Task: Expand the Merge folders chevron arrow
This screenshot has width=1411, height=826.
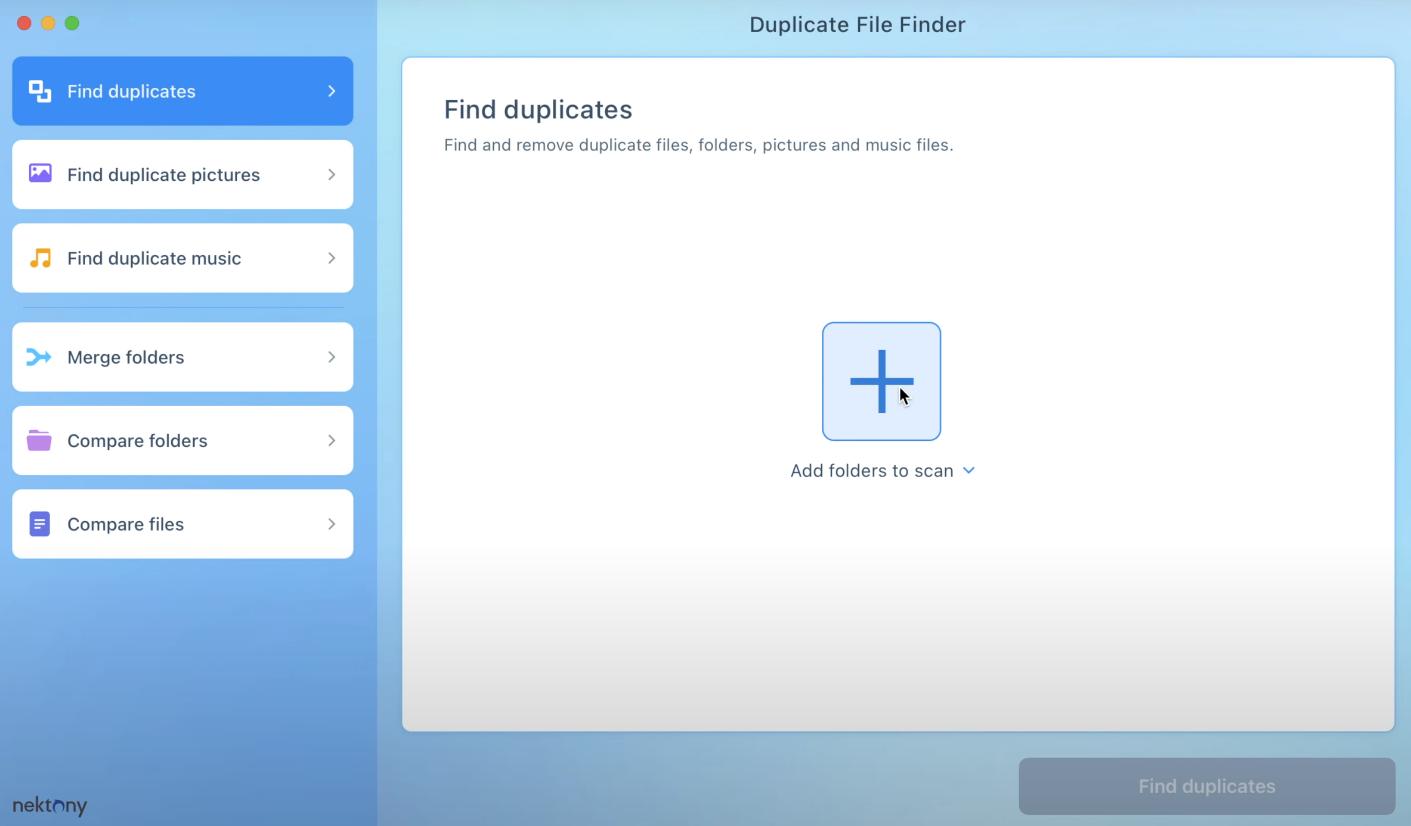Action: [332, 356]
